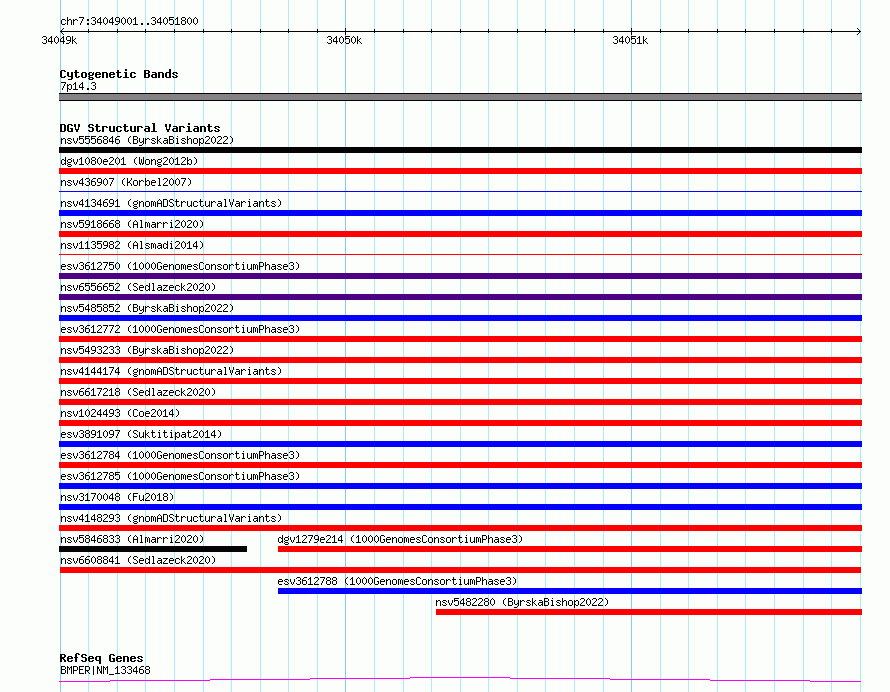Click the red bar under dgv1279e214

570,549
